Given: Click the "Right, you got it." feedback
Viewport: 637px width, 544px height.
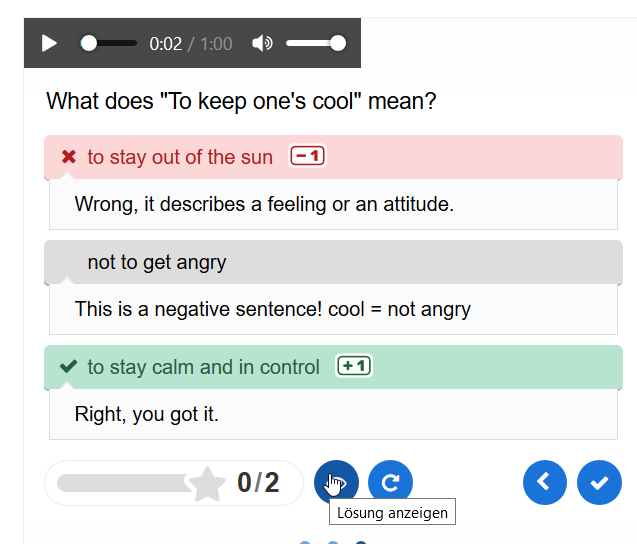Looking at the screenshot, I should (x=147, y=414).
